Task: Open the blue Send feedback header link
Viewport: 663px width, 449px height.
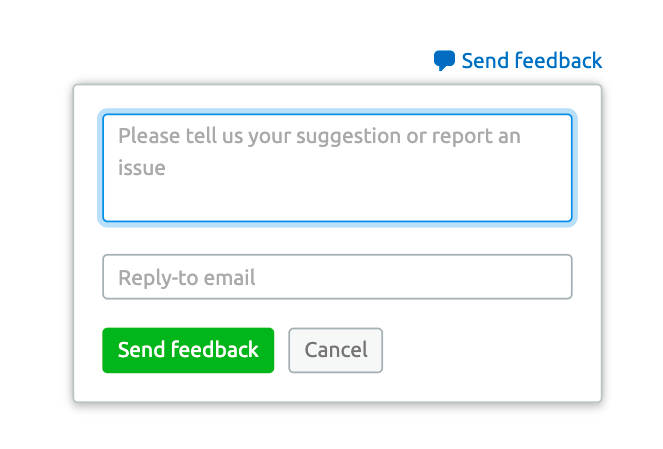Action: [531, 61]
